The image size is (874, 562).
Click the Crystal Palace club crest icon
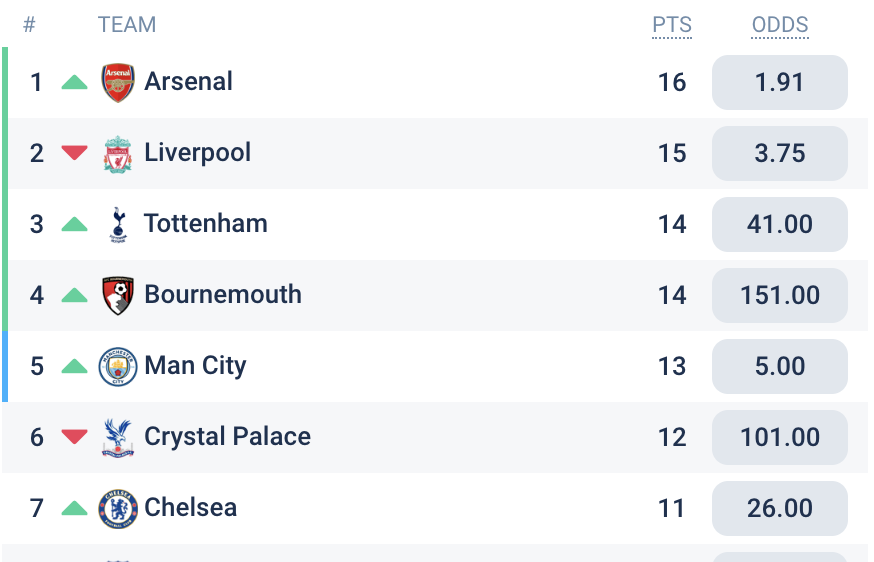point(118,438)
